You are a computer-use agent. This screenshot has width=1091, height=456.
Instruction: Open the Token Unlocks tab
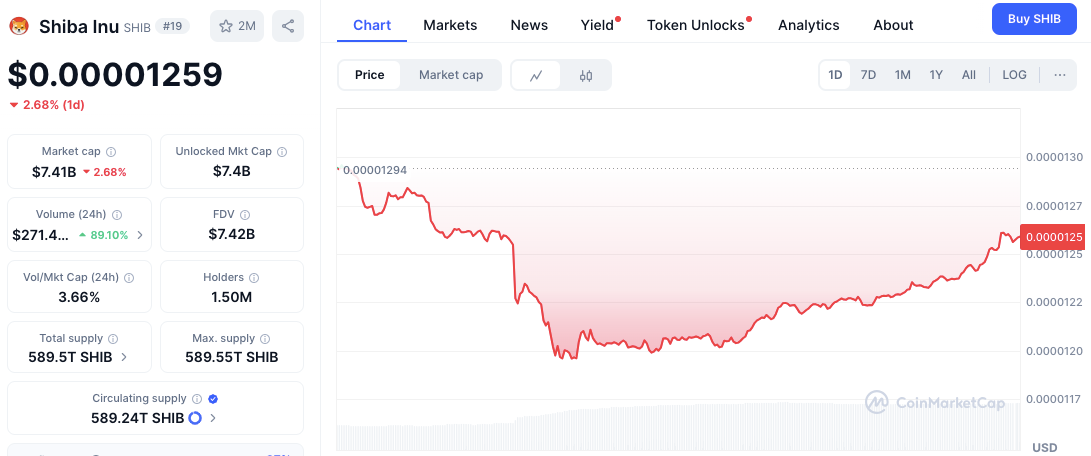click(x=695, y=25)
